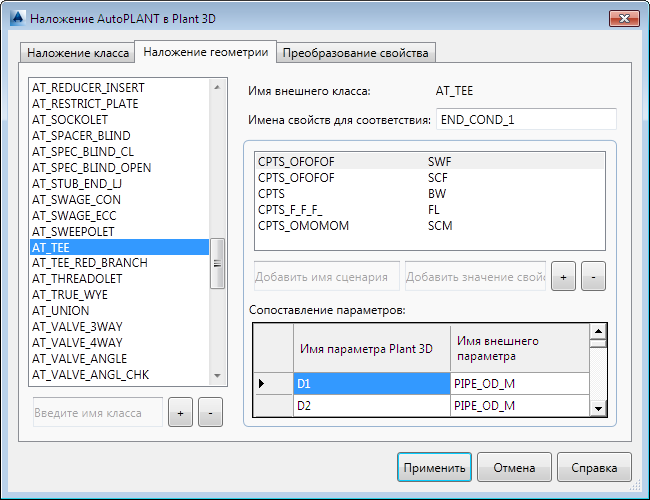The height and width of the screenshot is (500, 650).
Task: Select AT_SWAGE_CON in the list
Action: [119, 199]
